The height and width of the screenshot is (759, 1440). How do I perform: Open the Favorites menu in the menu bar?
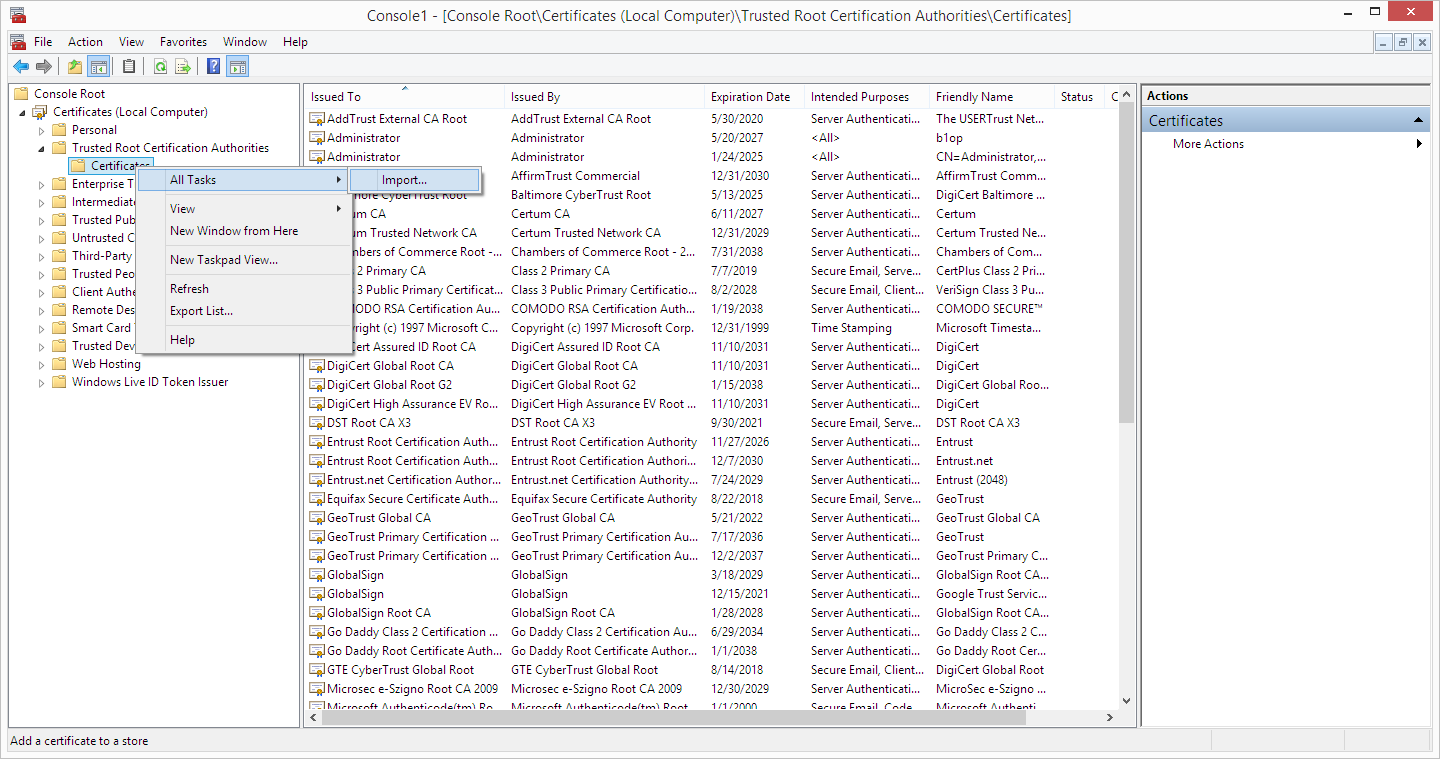[183, 42]
